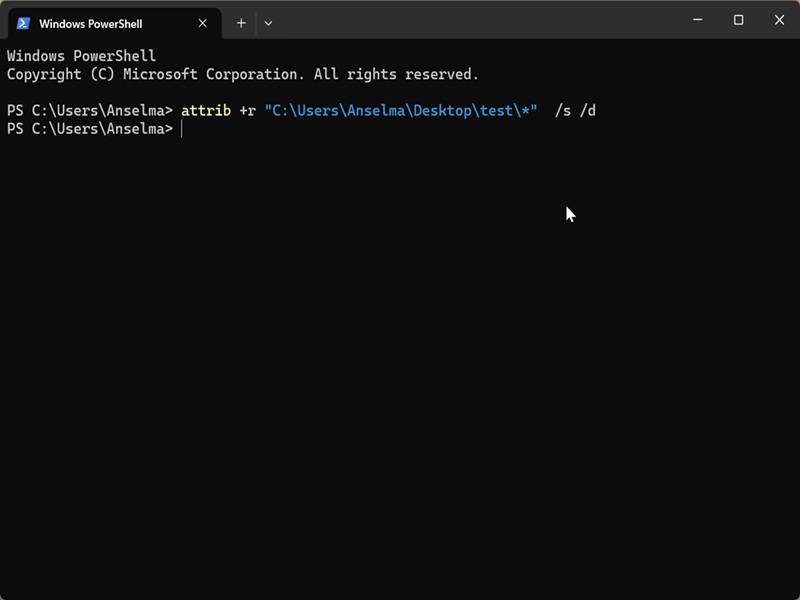This screenshot has width=800, height=600.
Task: Close the terminal window
Action: point(779,20)
